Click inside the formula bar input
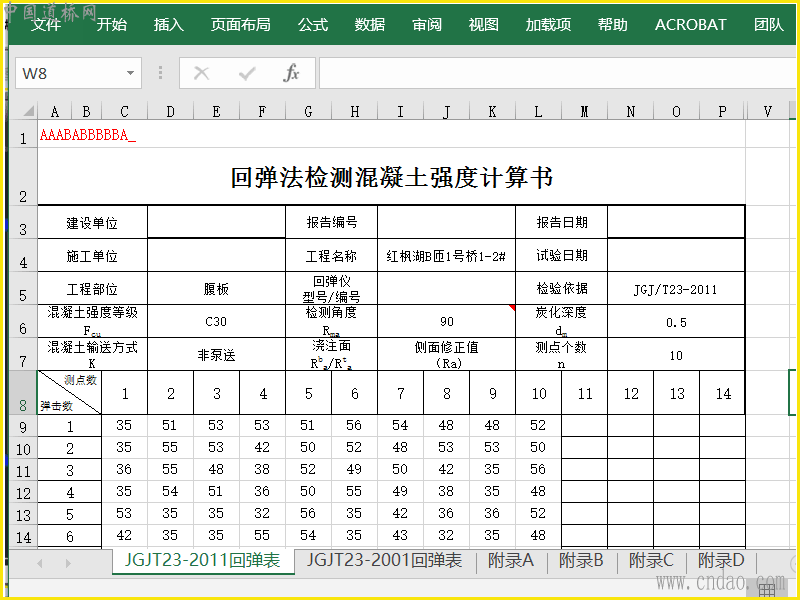This screenshot has height=600, width=800. (559, 73)
